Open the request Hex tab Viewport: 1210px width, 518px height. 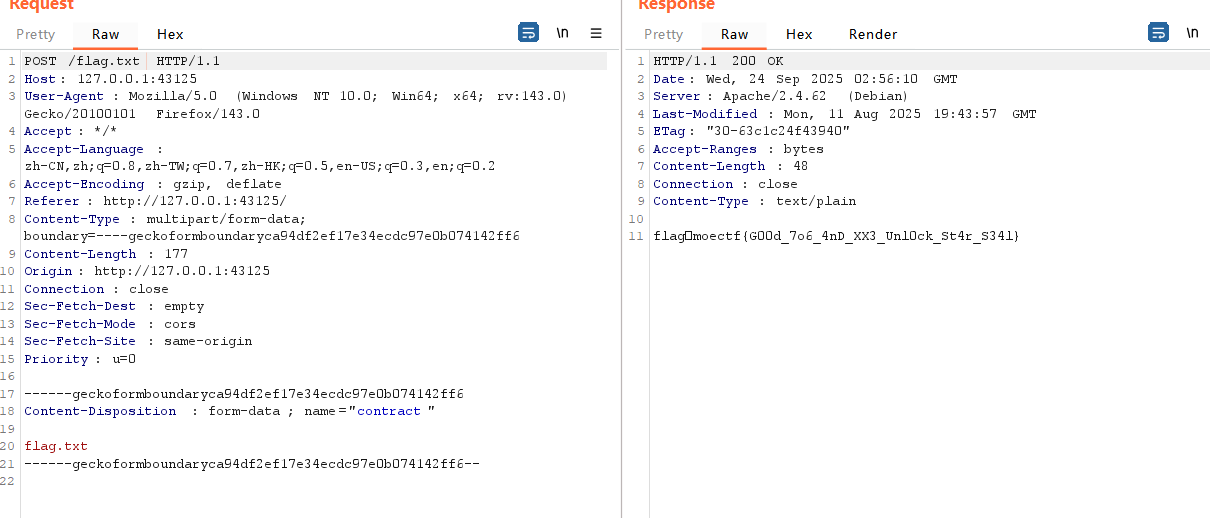click(170, 34)
